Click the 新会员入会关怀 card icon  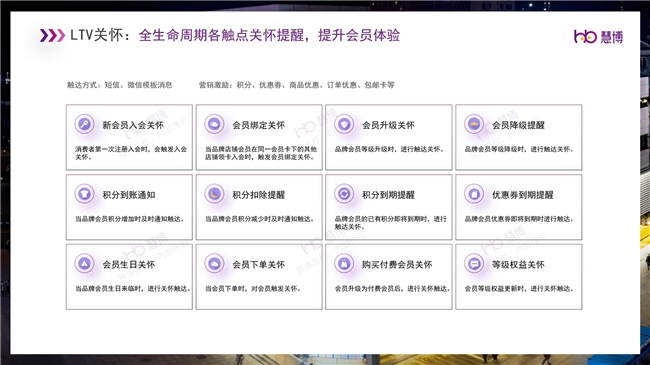coord(85,124)
